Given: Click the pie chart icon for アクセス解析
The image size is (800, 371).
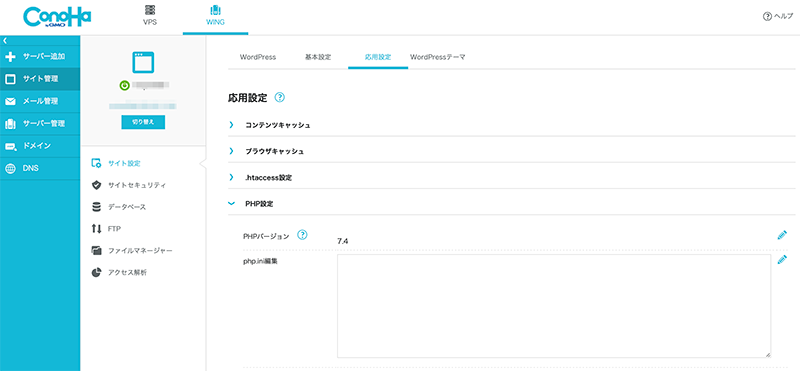Looking at the screenshot, I should coord(96,273).
